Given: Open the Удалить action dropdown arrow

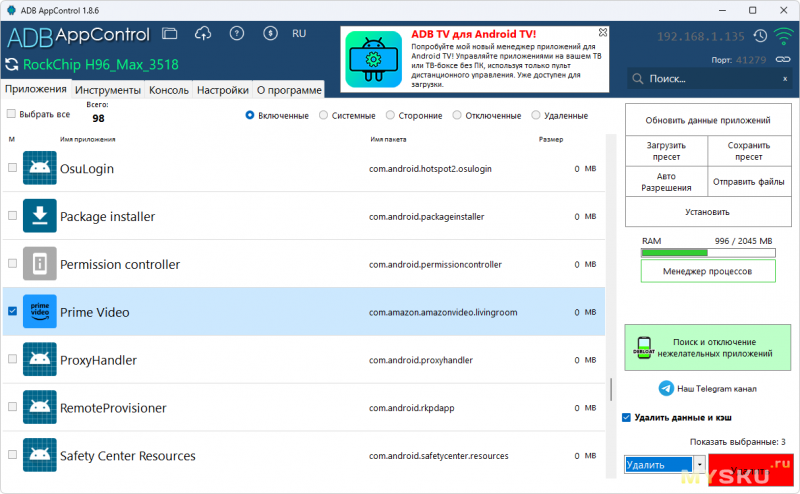Looking at the screenshot, I should tap(699, 464).
